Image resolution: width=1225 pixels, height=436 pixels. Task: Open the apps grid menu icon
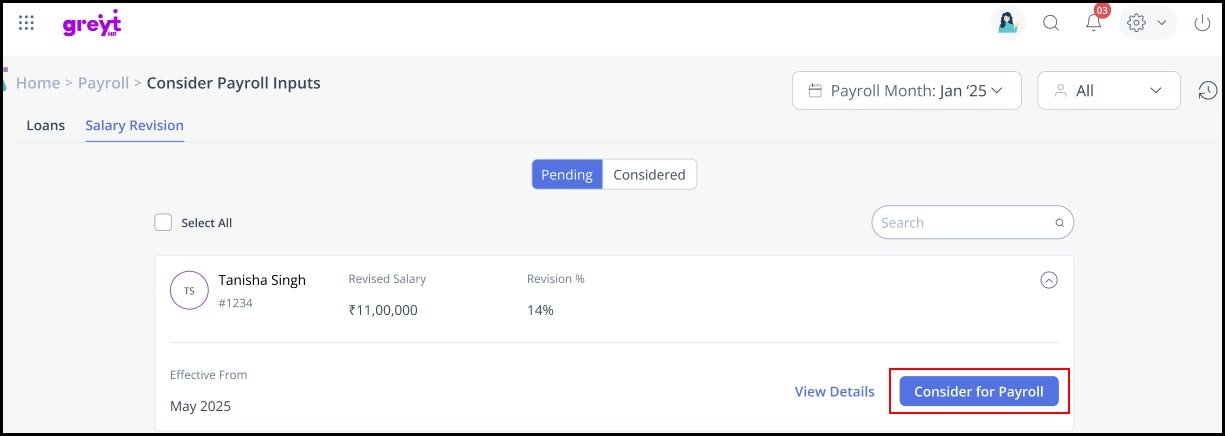coord(27,23)
